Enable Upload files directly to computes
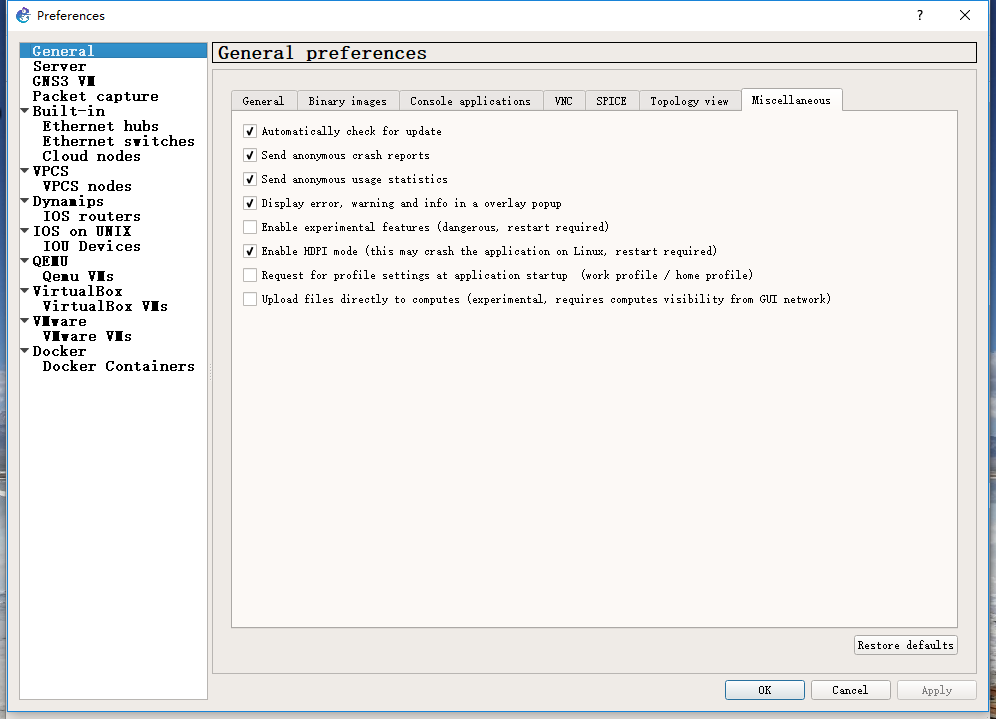The height and width of the screenshot is (719, 996). 250,299
